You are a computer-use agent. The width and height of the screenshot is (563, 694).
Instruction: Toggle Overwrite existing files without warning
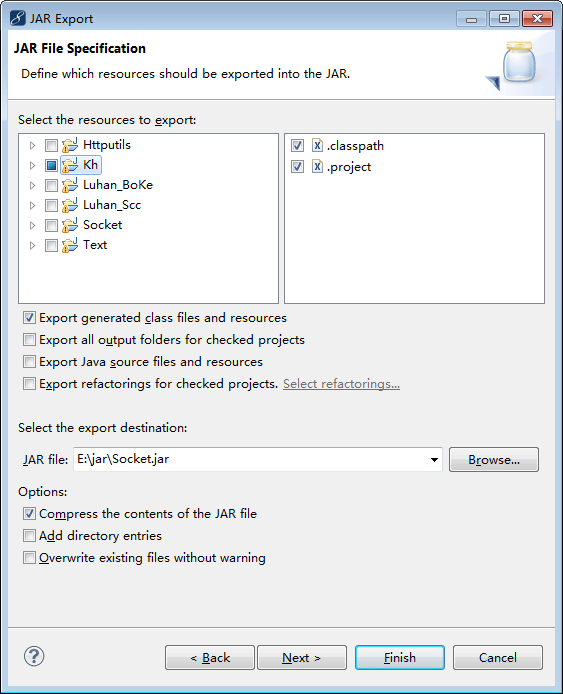pos(29,558)
